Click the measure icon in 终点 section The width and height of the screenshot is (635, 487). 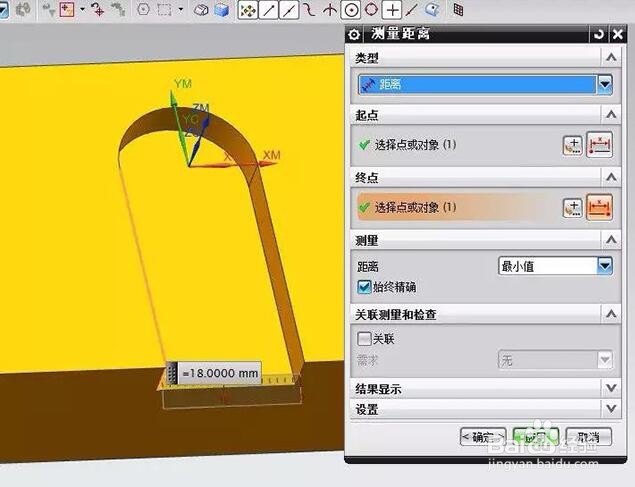(599, 207)
